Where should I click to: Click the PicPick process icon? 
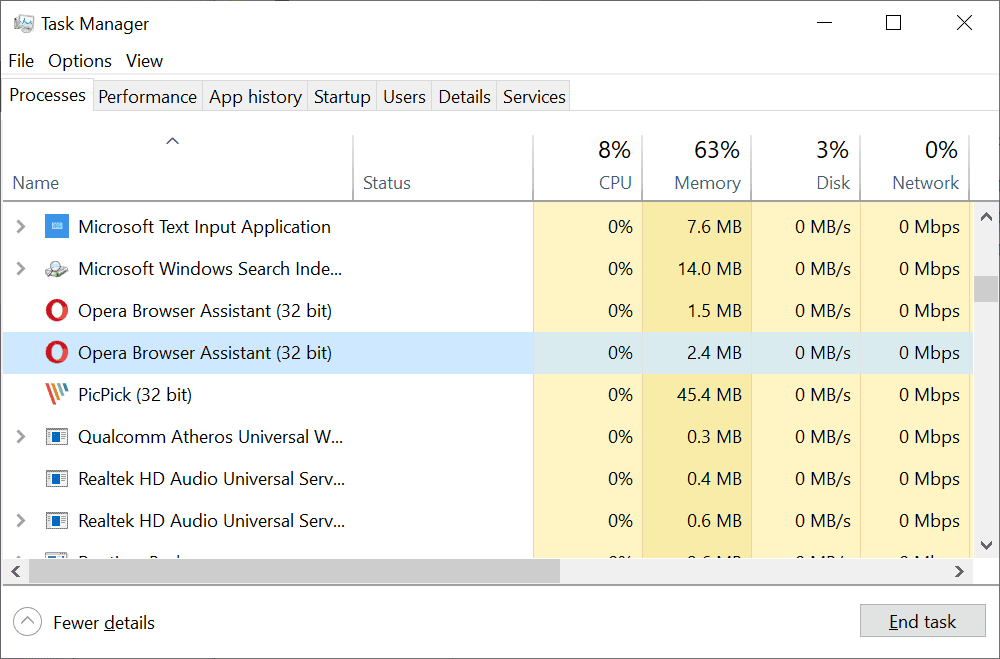point(57,395)
